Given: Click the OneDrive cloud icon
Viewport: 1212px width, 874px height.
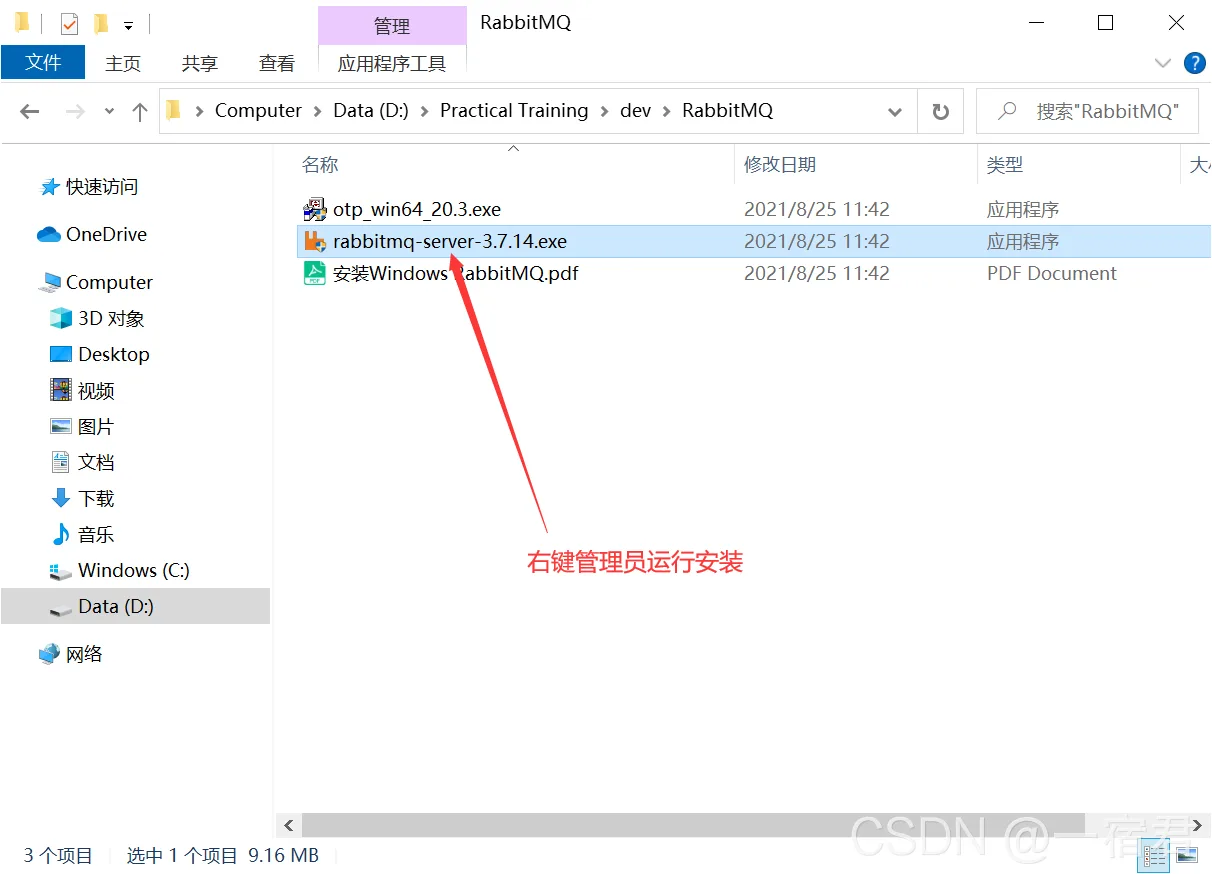Looking at the screenshot, I should coord(49,235).
